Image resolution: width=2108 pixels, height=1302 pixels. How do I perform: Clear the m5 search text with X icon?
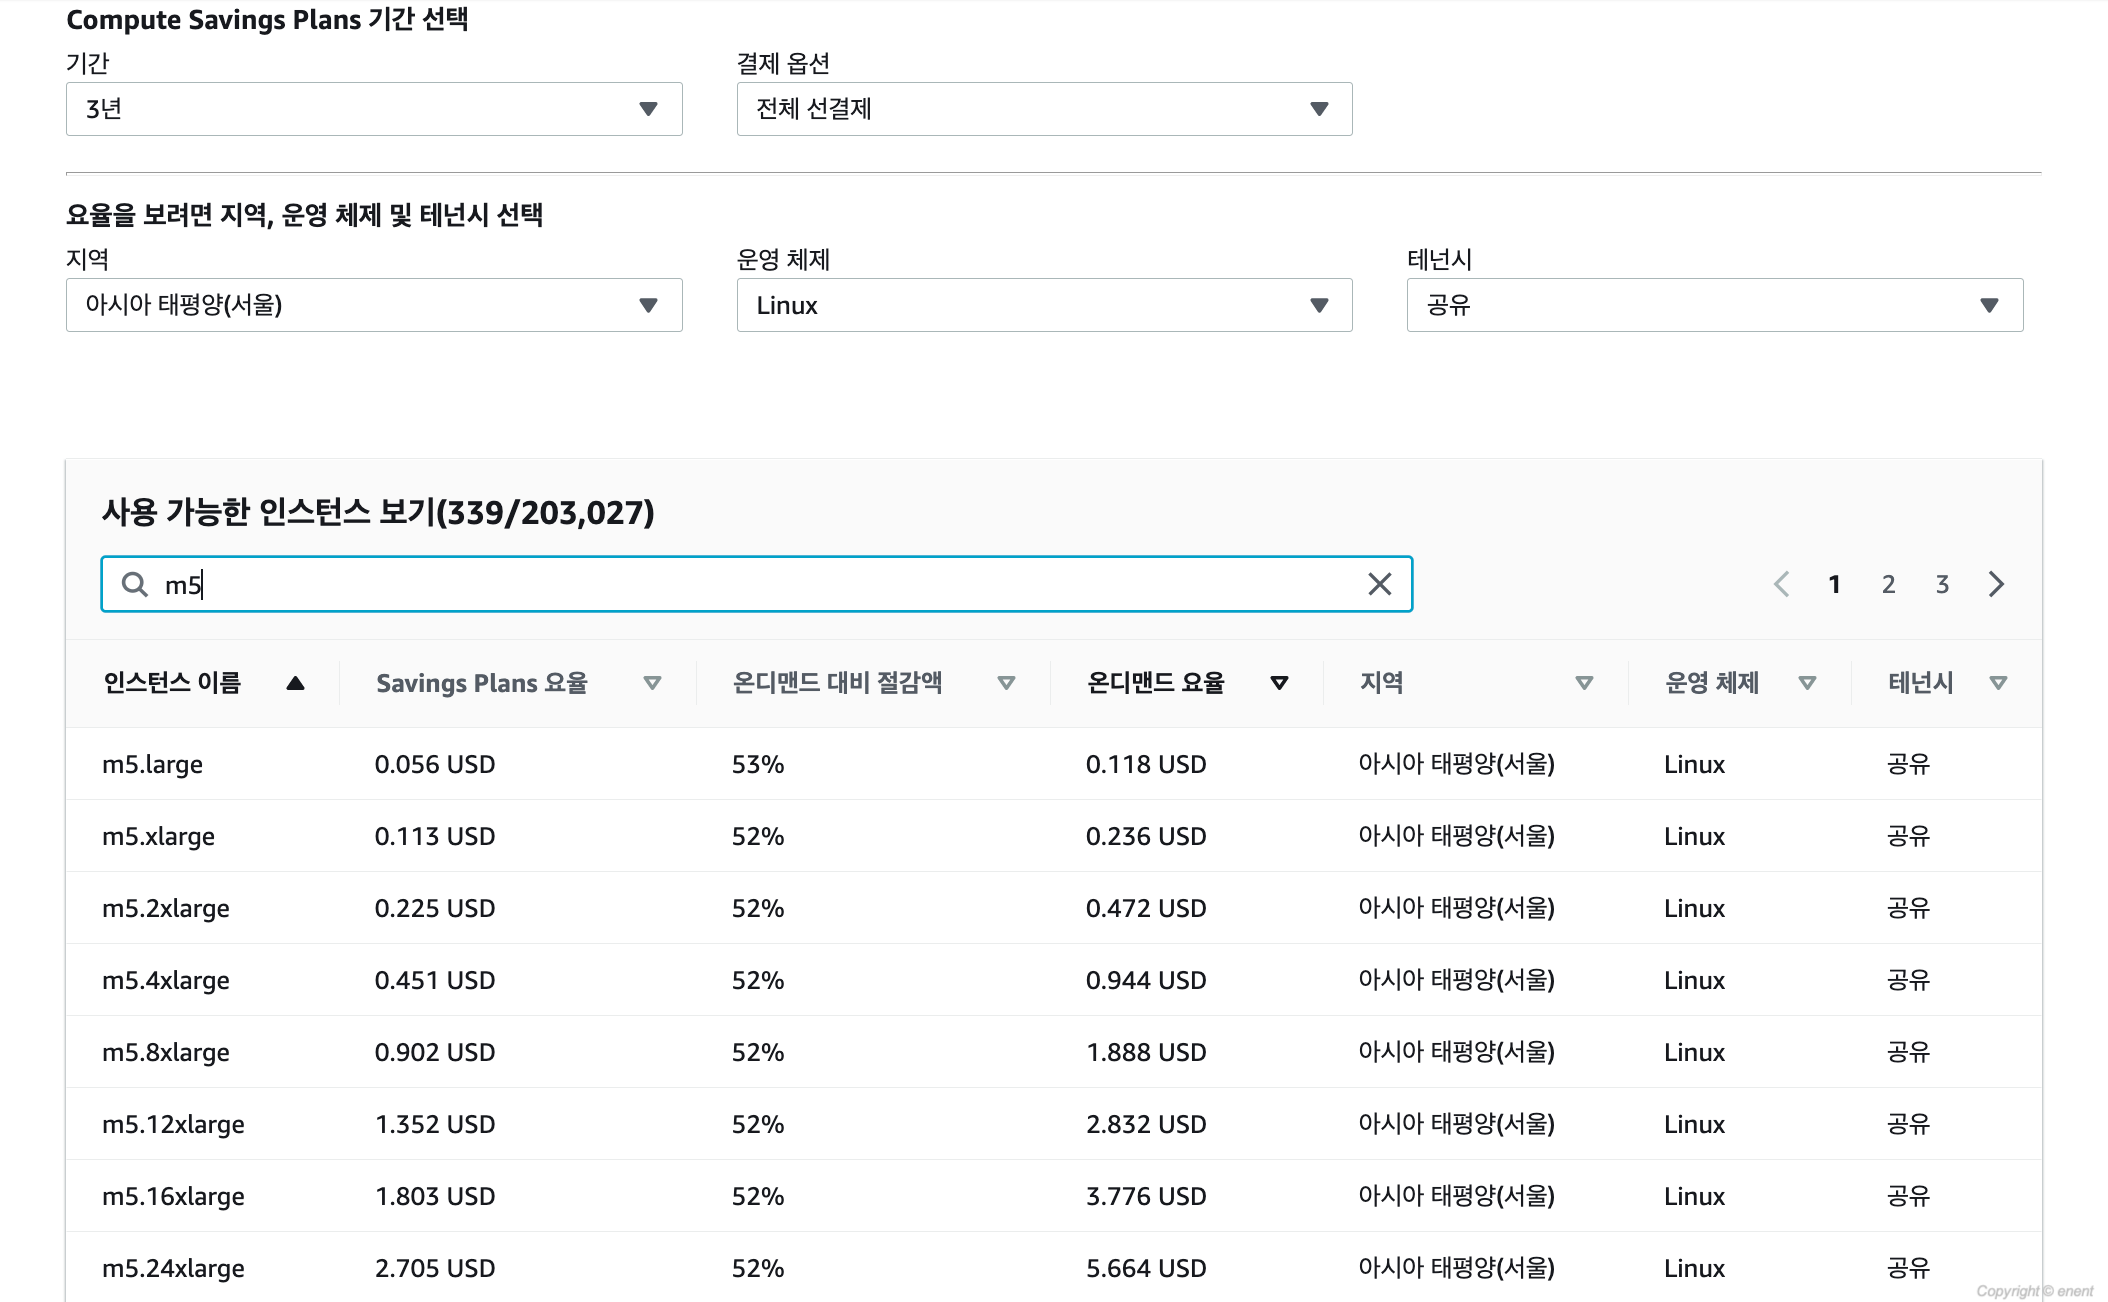pyautogui.click(x=1379, y=584)
